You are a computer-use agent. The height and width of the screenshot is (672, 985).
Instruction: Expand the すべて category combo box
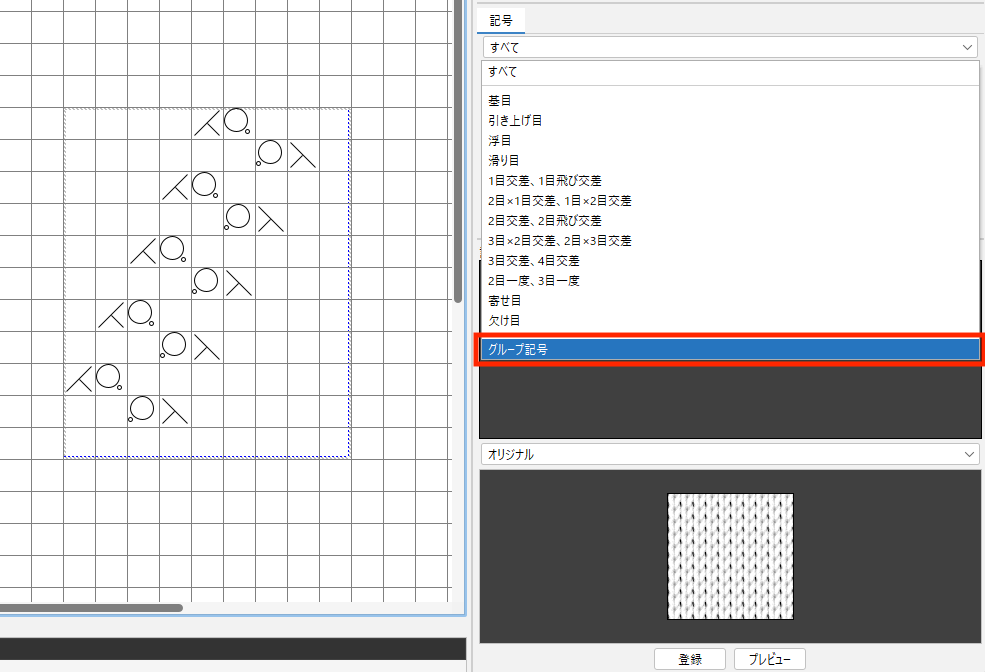point(731,47)
